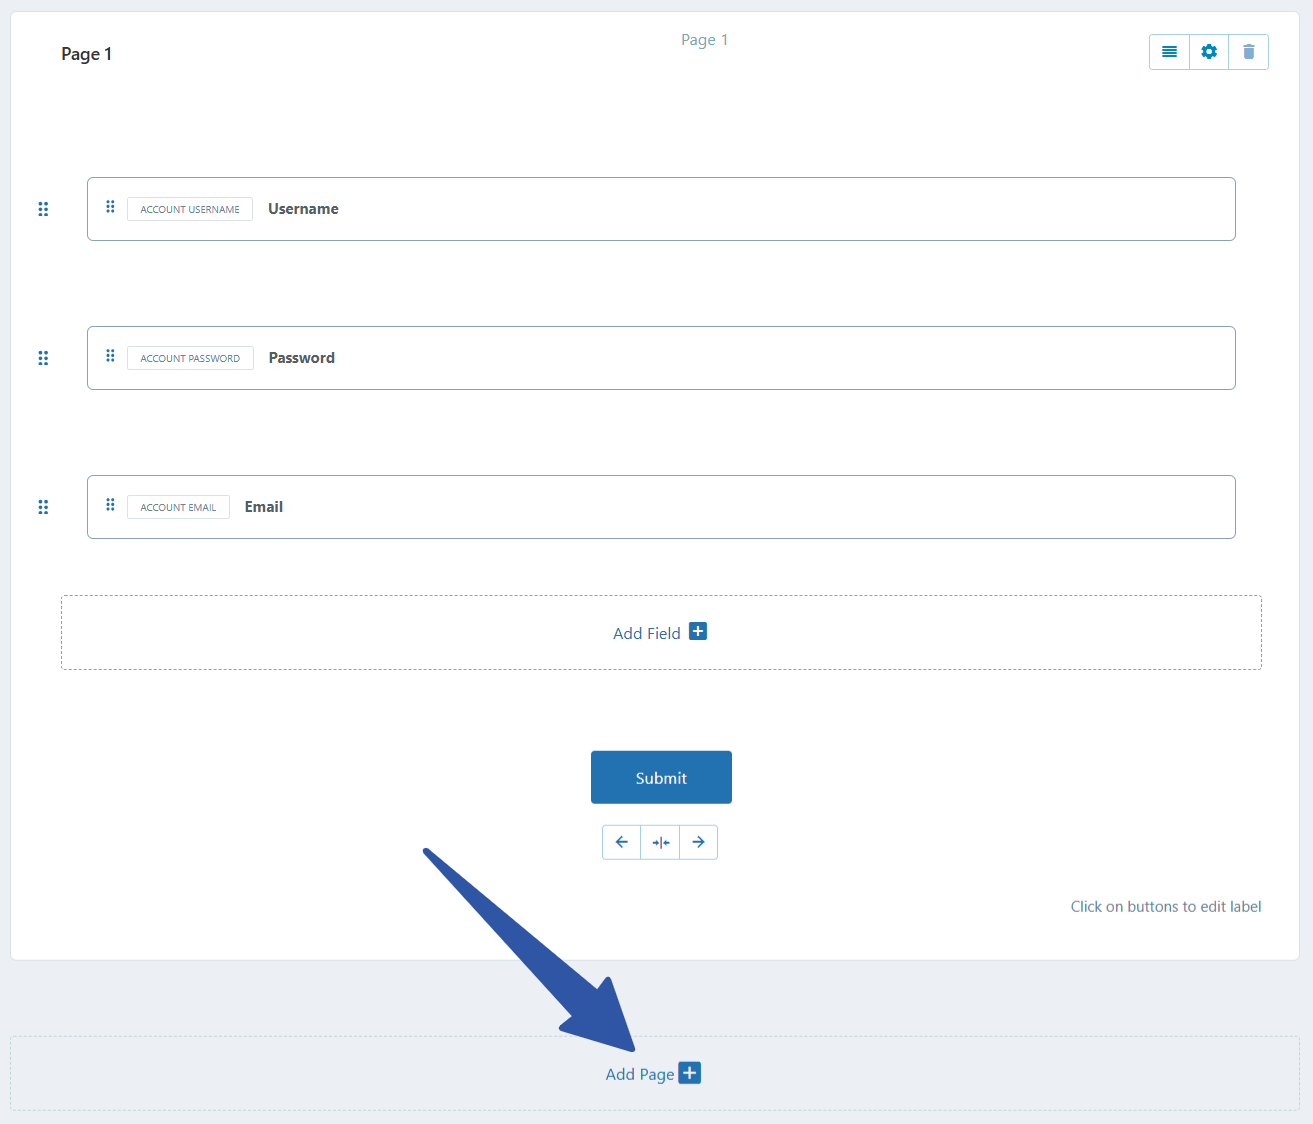
Task: Open Page 1 settings gear
Action: [x=1209, y=52]
